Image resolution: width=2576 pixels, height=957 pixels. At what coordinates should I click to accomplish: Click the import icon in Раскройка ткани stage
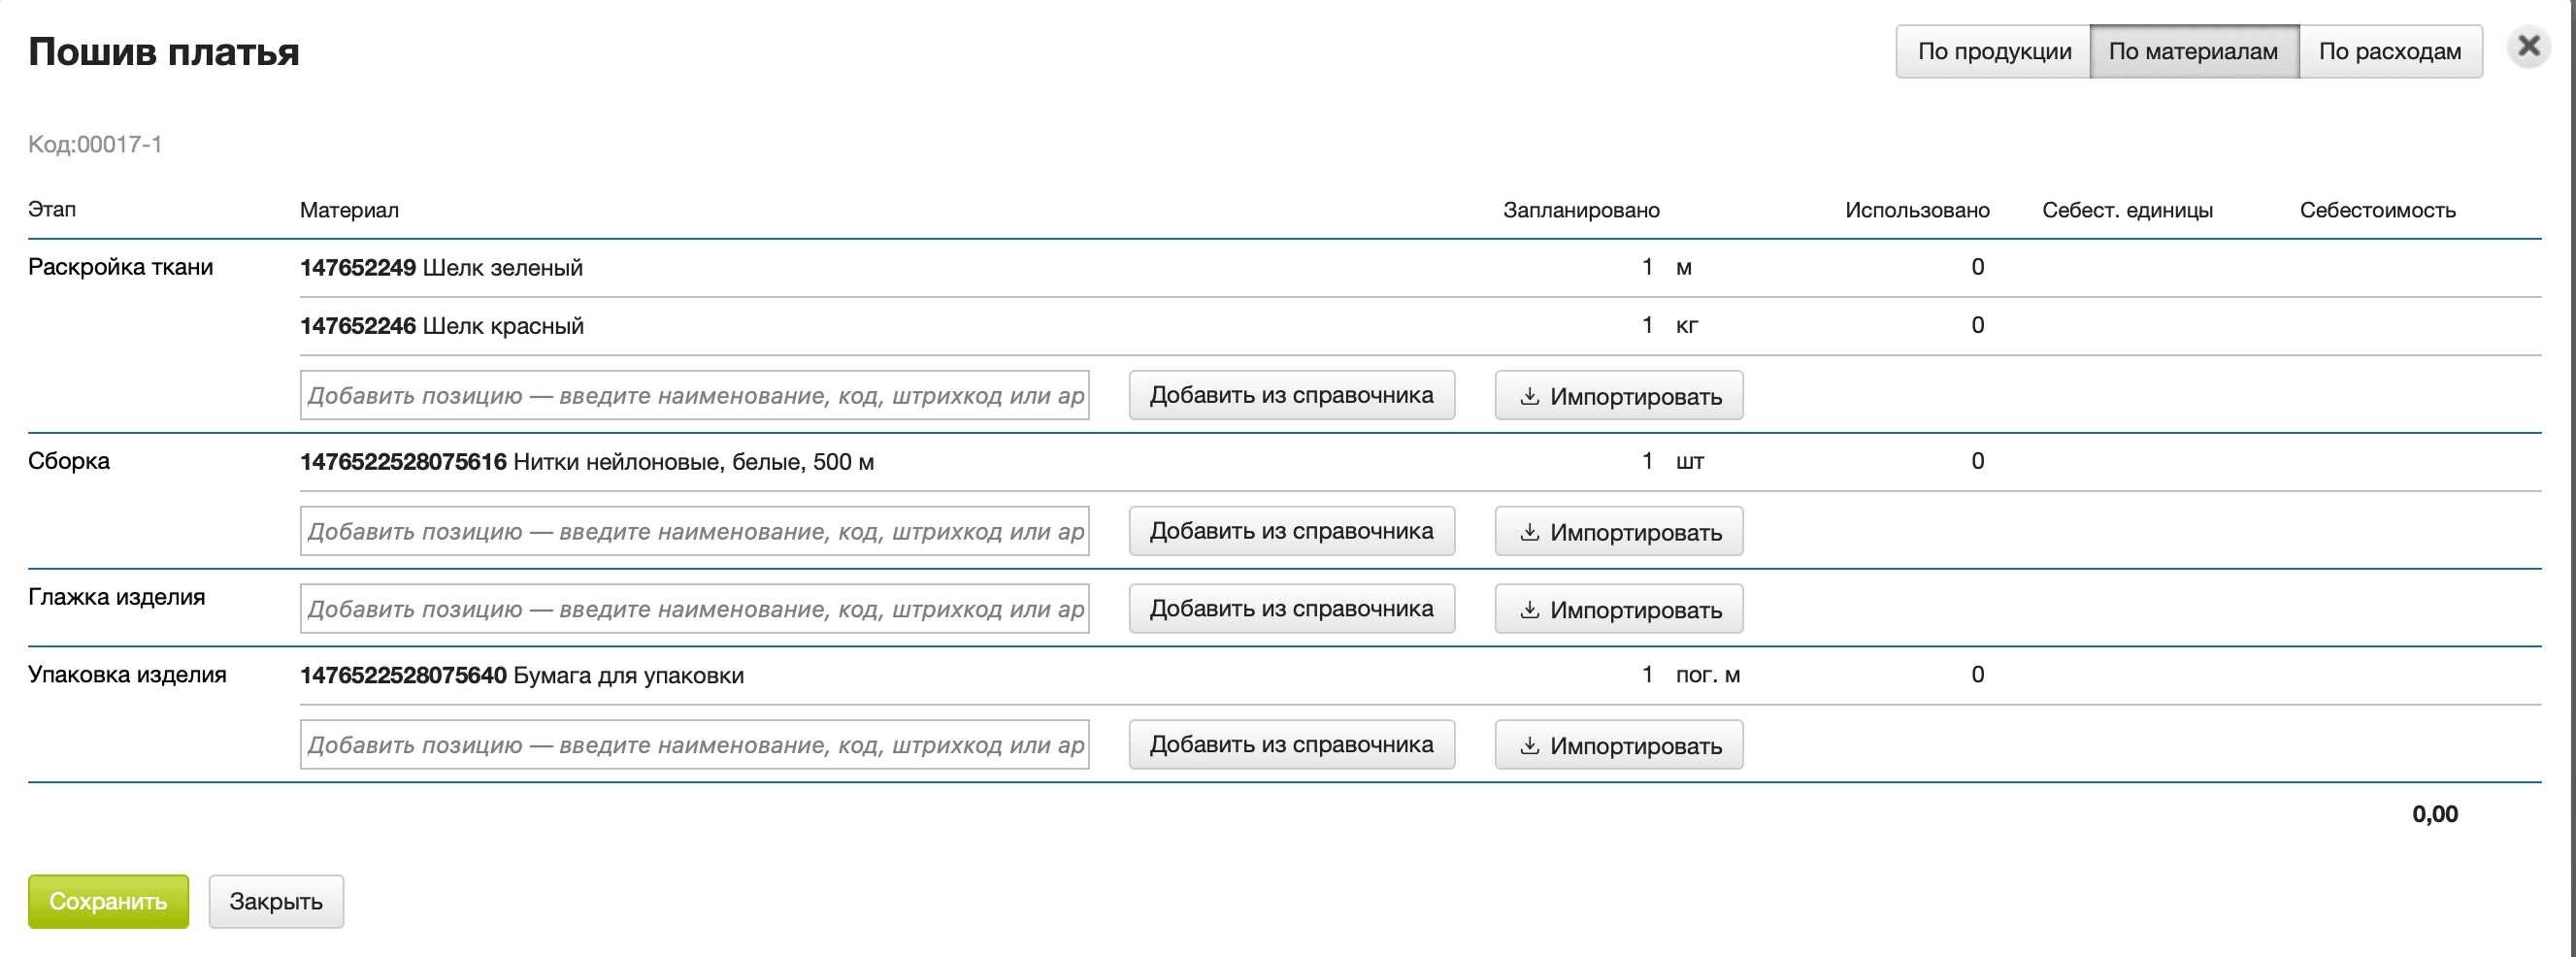[1530, 395]
